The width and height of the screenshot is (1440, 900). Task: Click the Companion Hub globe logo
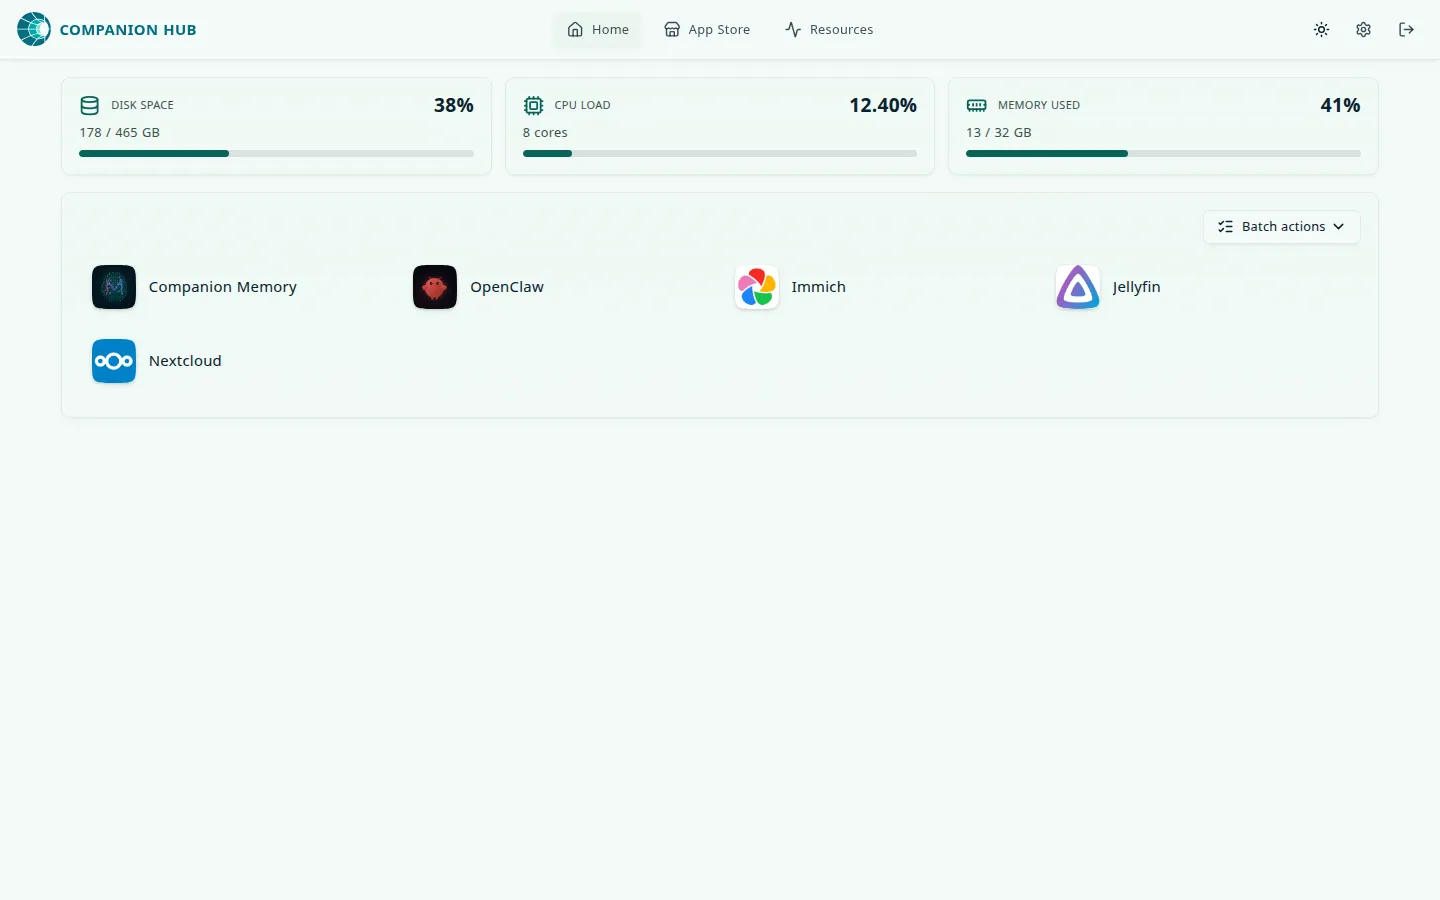[34, 29]
